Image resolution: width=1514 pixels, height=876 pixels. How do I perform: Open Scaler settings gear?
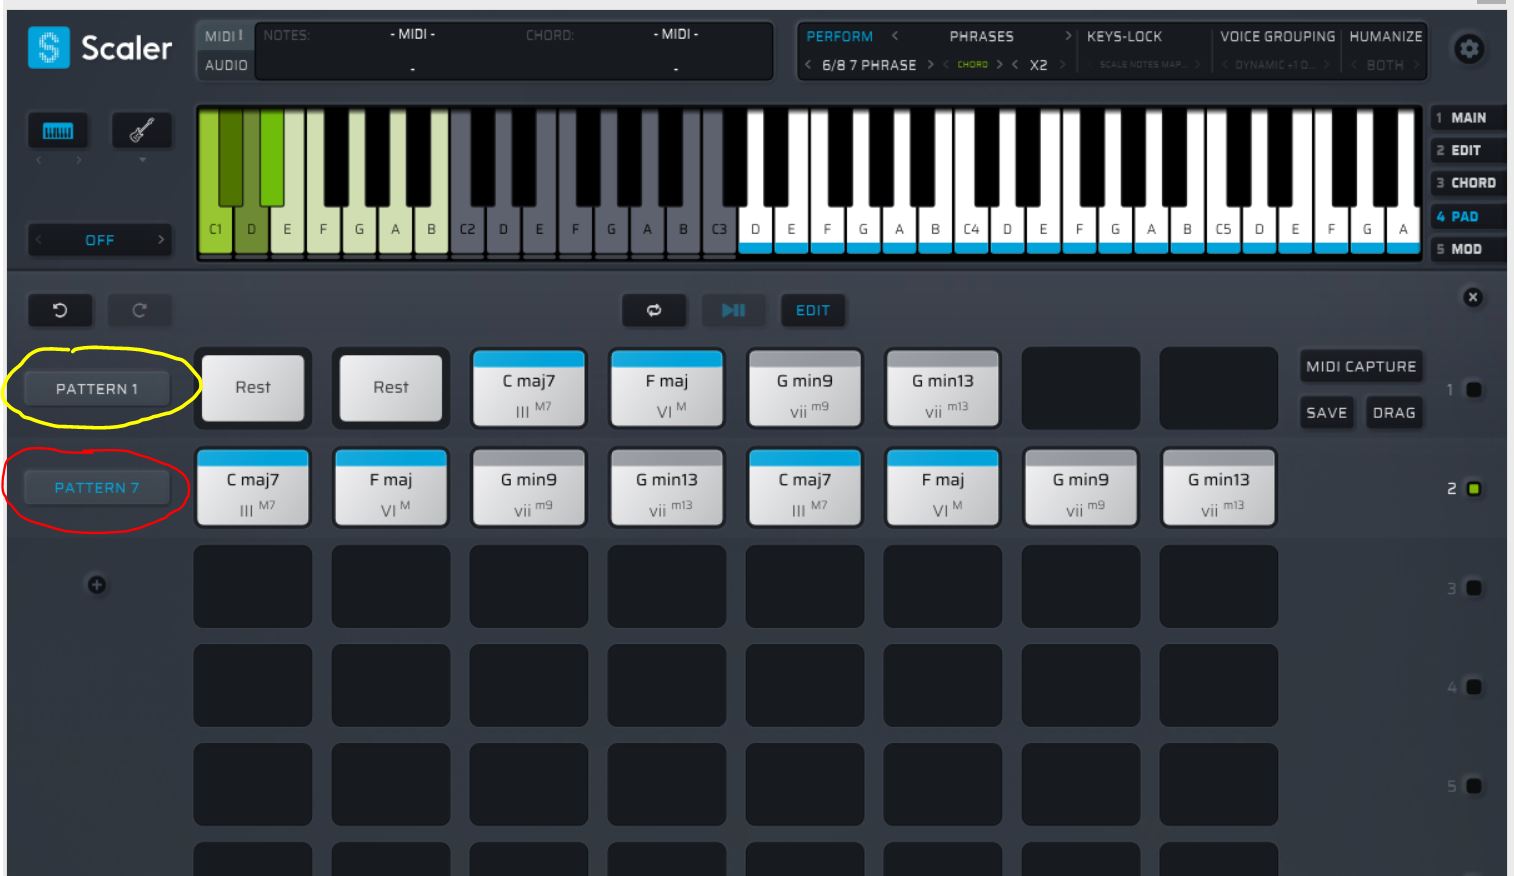click(1469, 49)
